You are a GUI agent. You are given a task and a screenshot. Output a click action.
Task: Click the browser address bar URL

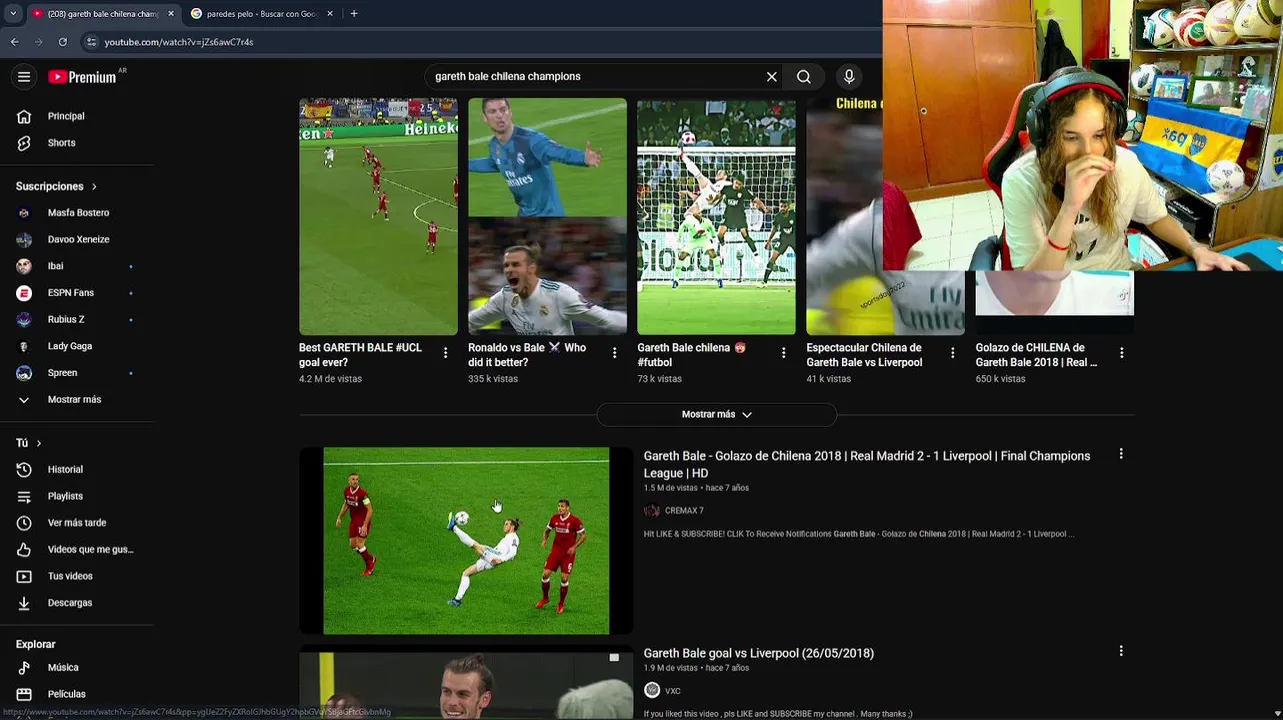(x=179, y=42)
